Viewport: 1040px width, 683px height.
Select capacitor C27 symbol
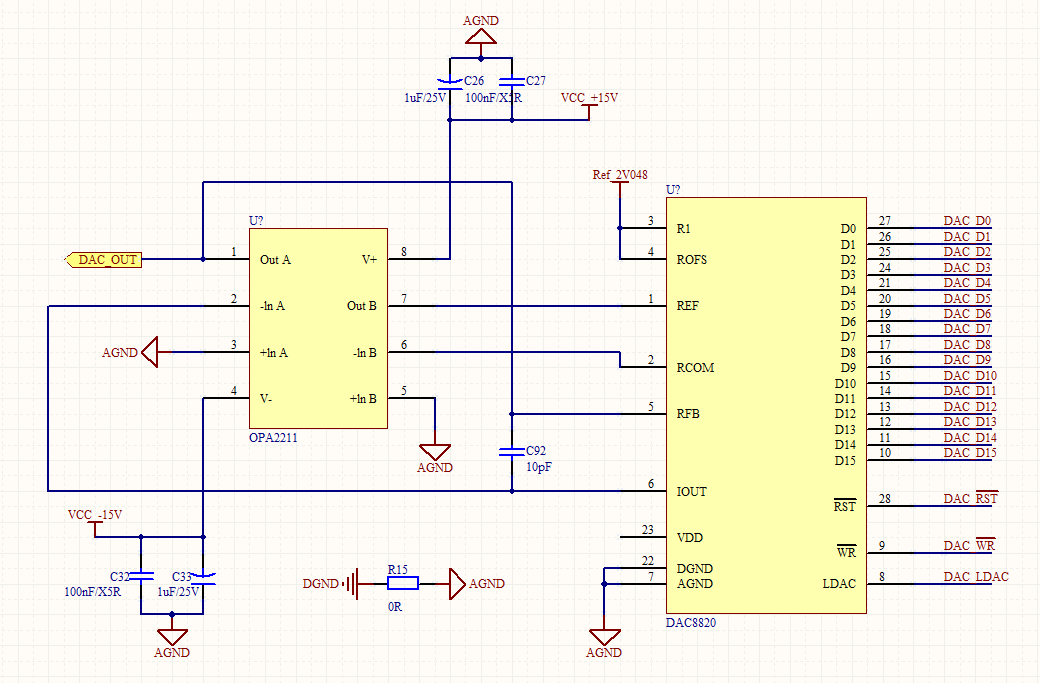(x=511, y=82)
